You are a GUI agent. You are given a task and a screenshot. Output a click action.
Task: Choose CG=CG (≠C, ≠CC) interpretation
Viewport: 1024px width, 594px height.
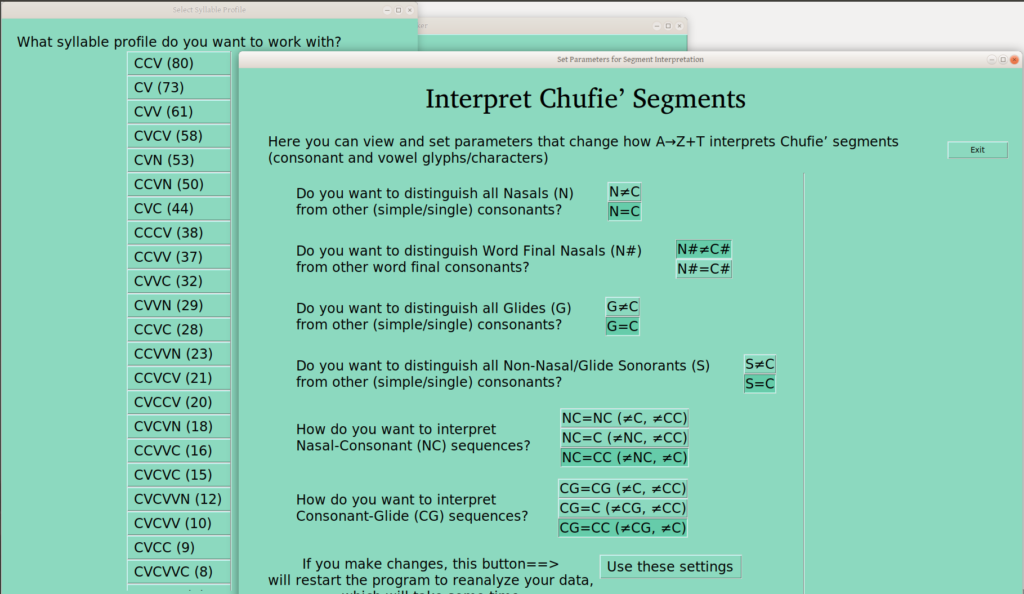[x=622, y=488]
